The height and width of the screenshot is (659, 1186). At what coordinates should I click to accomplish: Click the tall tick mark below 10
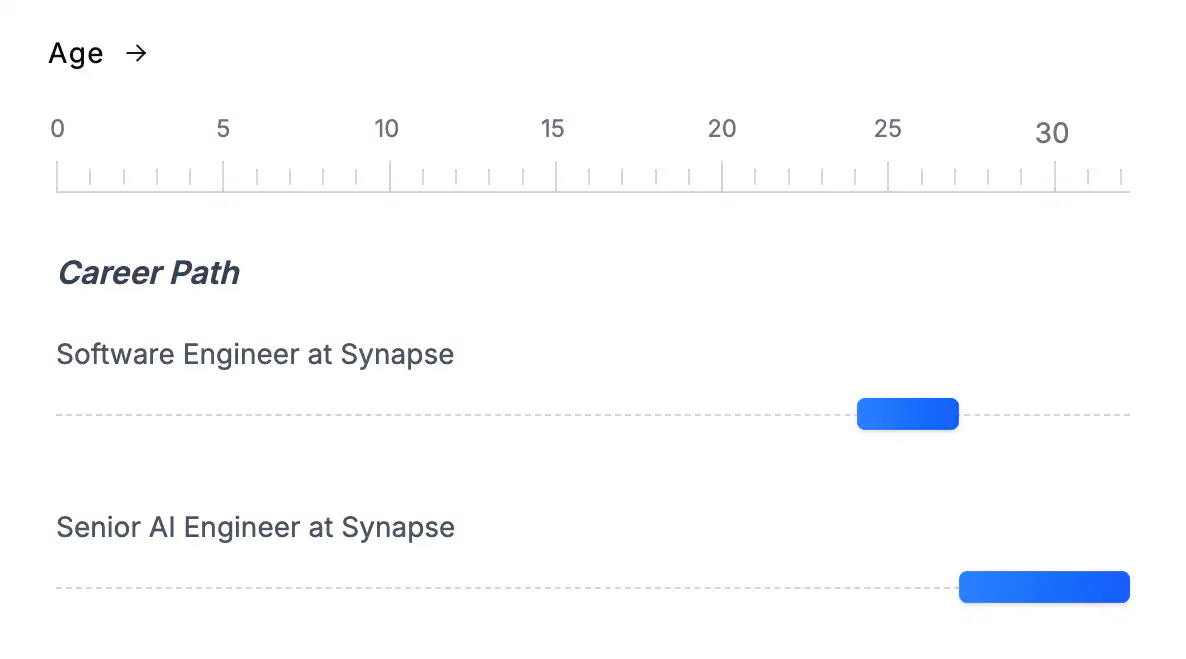(x=390, y=175)
